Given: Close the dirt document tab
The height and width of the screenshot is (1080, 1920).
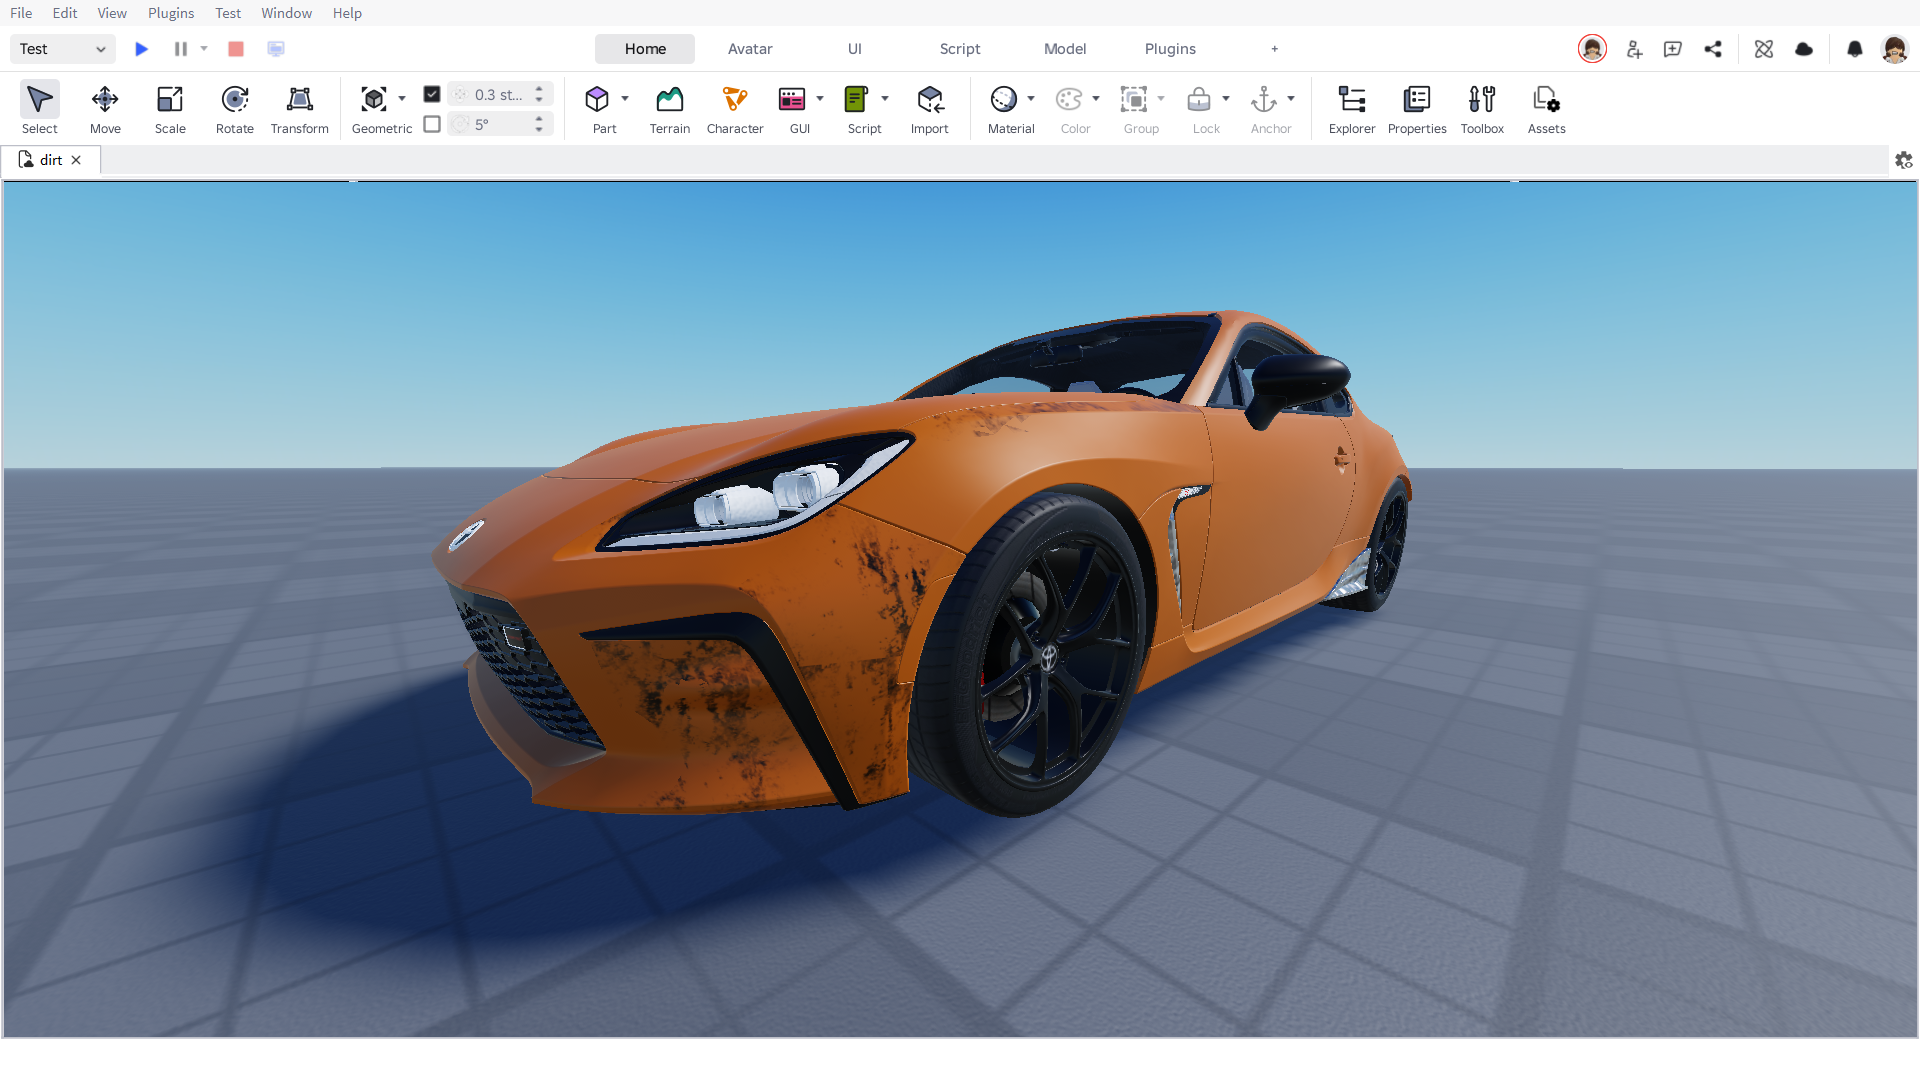Looking at the screenshot, I should click(x=76, y=160).
